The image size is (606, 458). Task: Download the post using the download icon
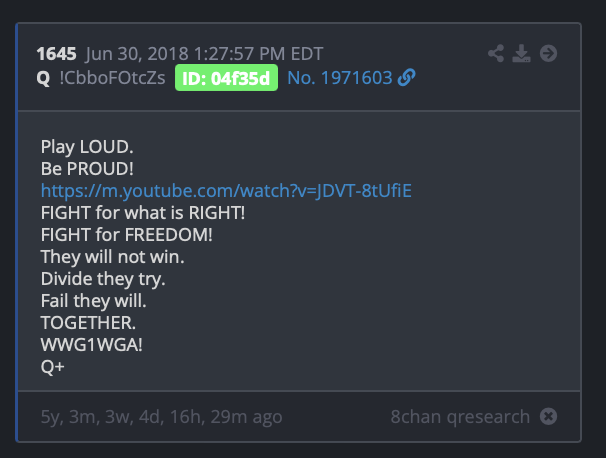[521, 53]
